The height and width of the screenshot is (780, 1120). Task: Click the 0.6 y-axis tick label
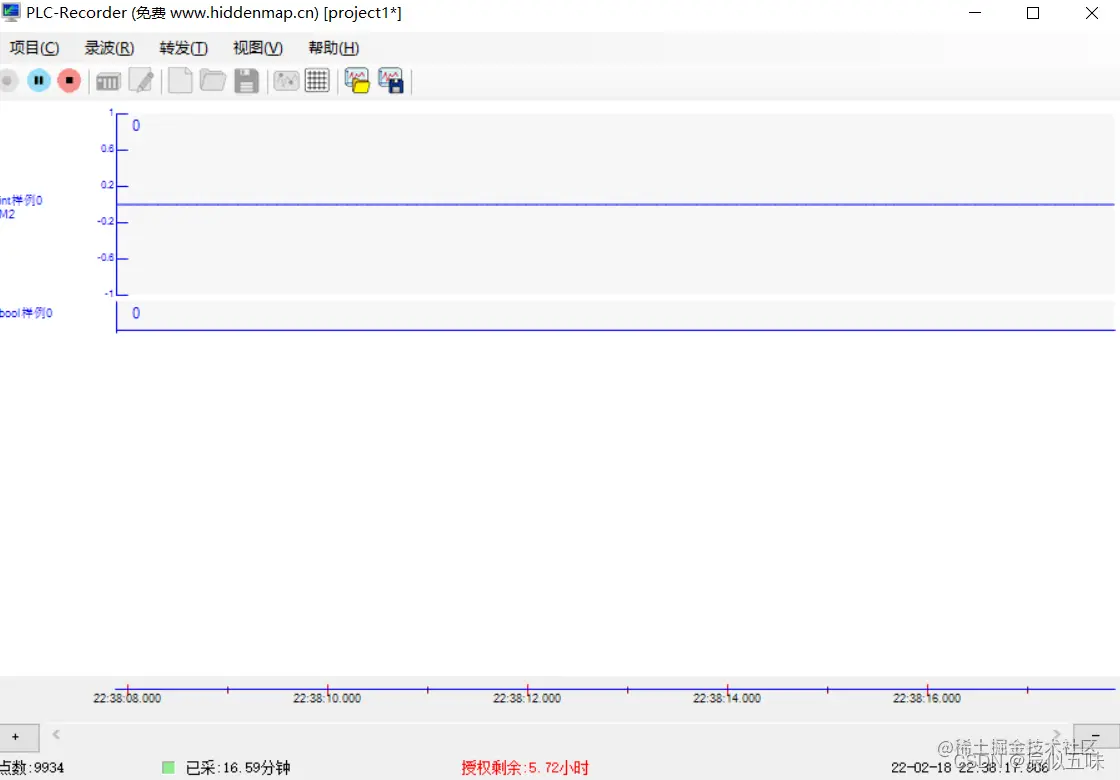click(x=107, y=149)
